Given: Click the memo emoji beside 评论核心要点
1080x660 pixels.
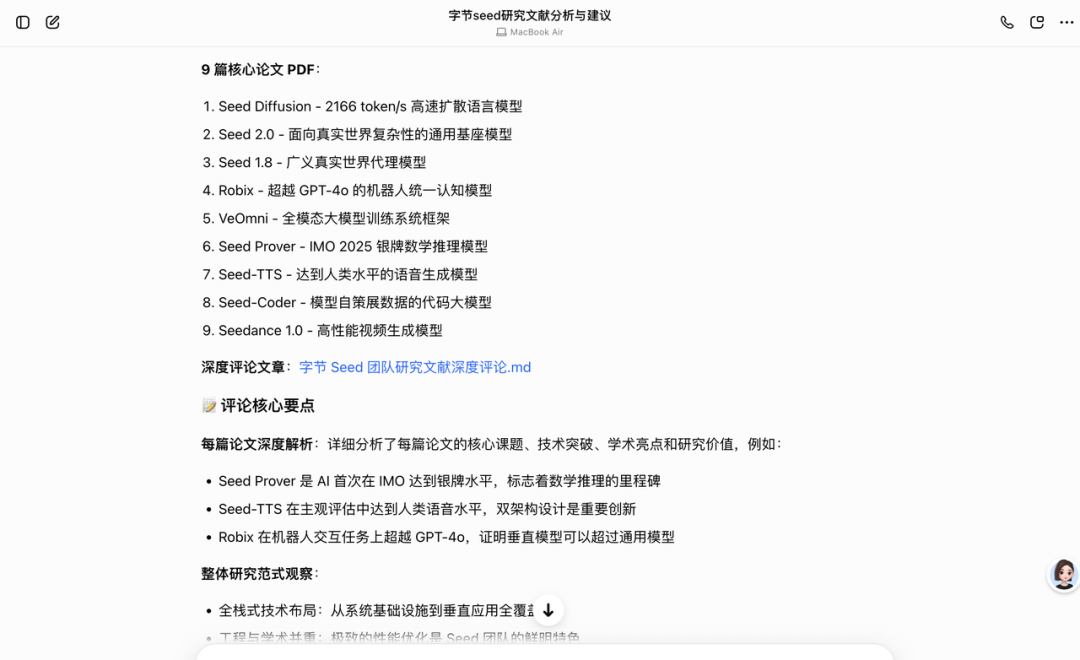Looking at the screenshot, I should [209, 406].
